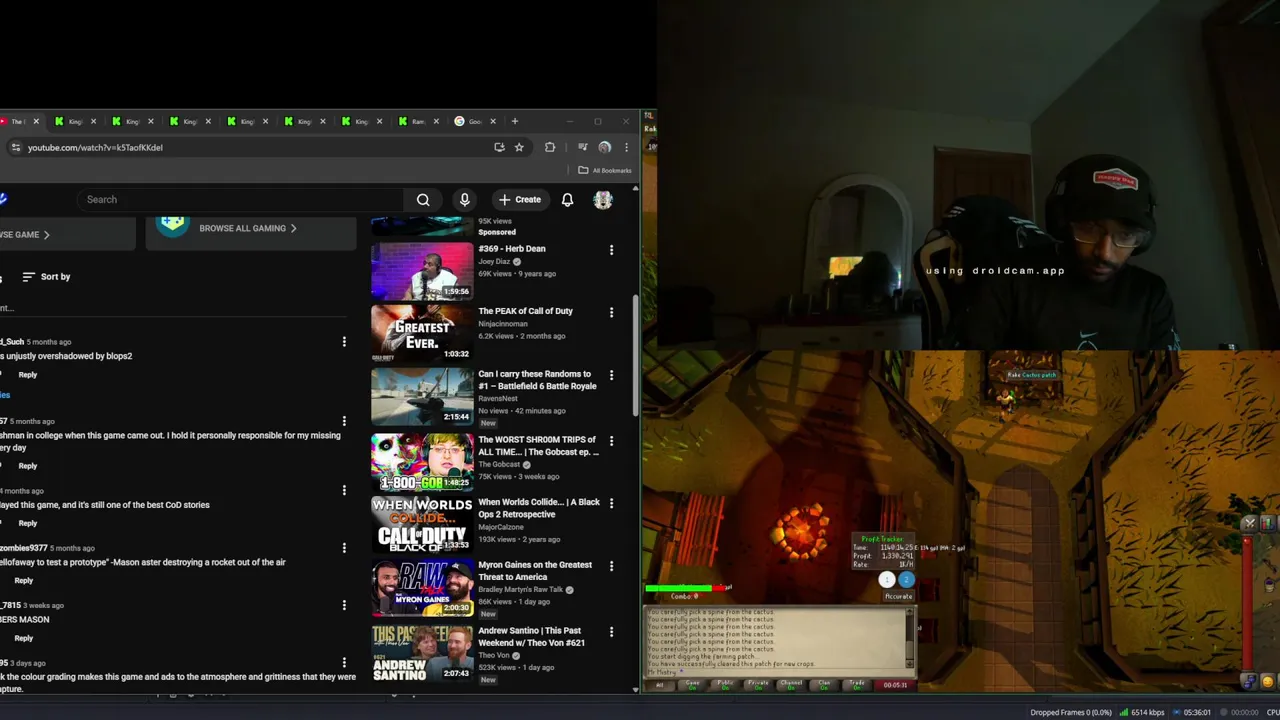Open a new browser tab with plus icon
This screenshot has width=1280, height=720.
(515, 121)
